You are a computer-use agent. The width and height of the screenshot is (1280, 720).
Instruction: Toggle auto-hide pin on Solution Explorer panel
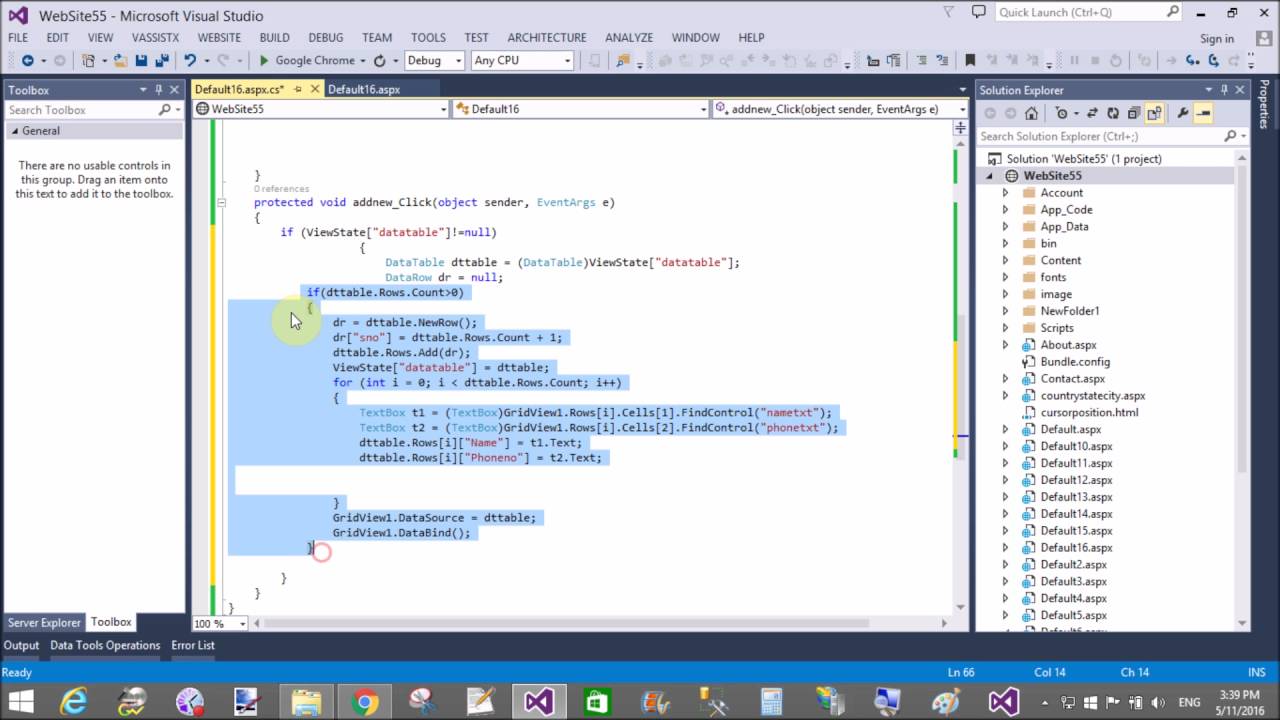pos(1224,90)
